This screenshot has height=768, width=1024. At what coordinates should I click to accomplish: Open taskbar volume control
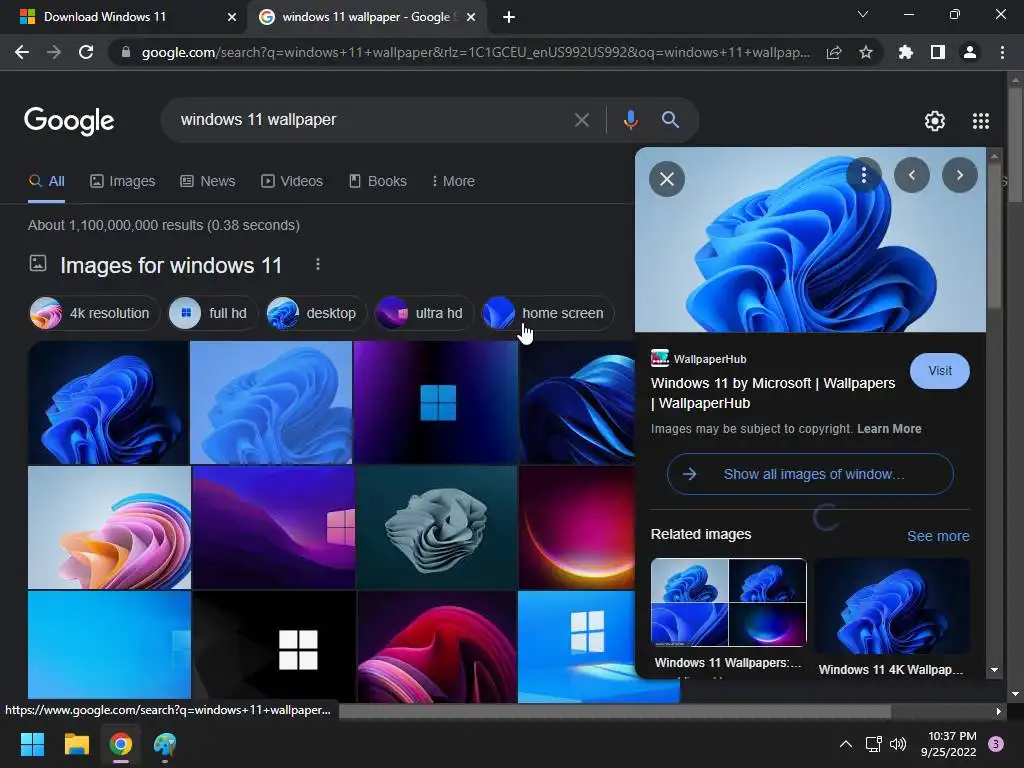coord(898,744)
